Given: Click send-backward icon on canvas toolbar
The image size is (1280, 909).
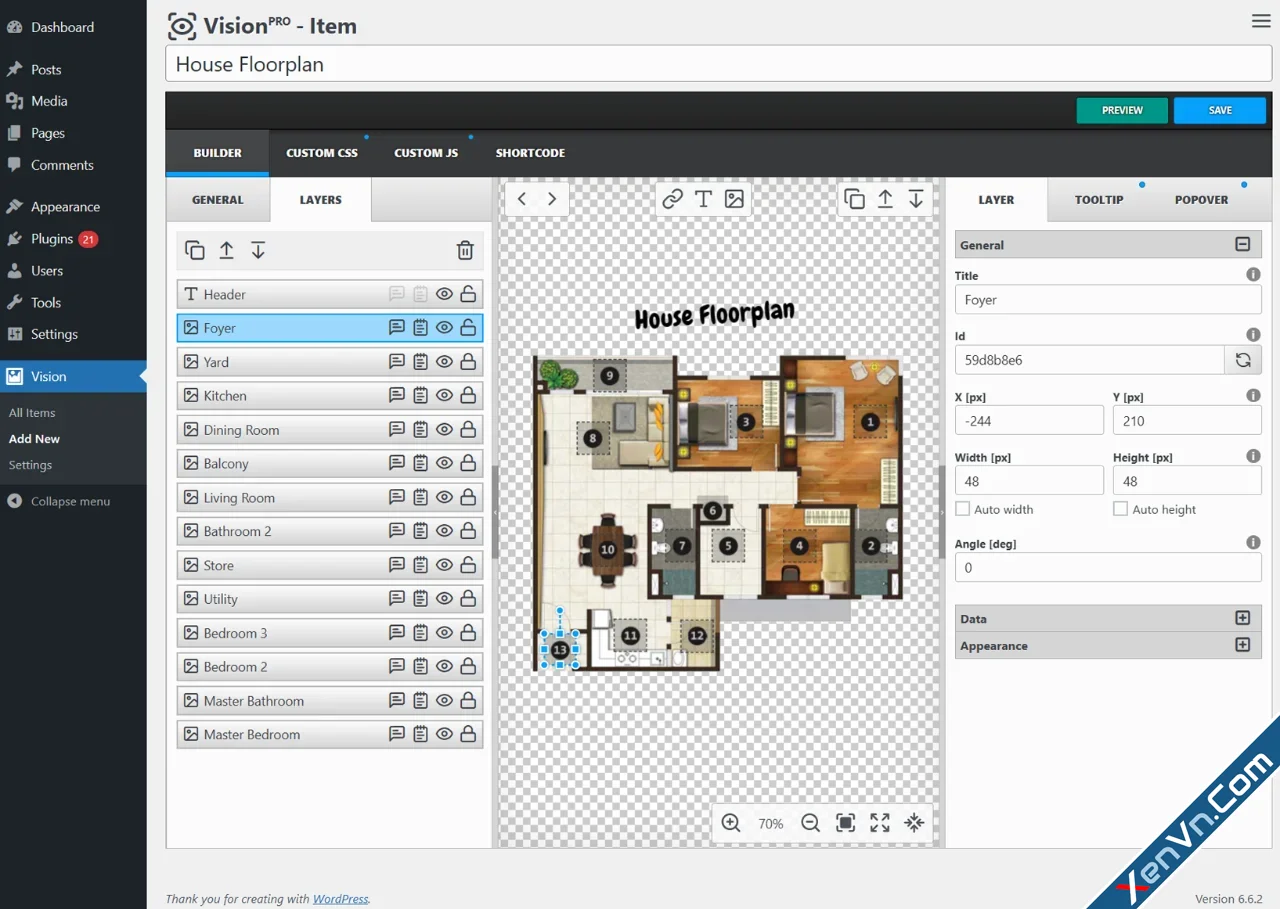Looking at the screenshot, I should 916,199.
